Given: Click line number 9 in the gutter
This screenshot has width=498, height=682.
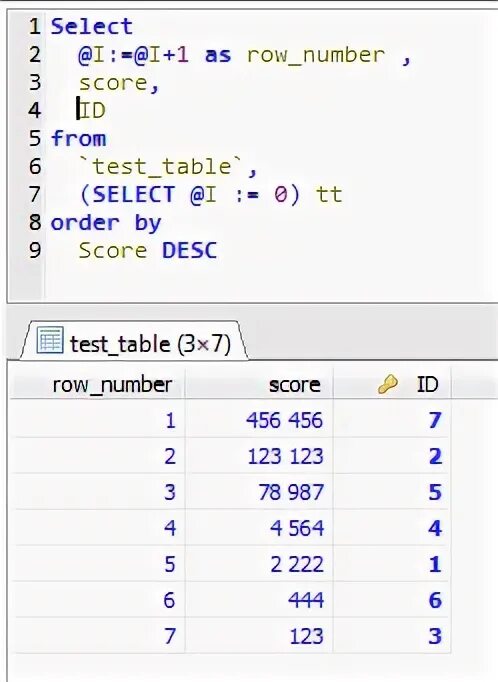Looking at the screenshot, I should 35,251.
